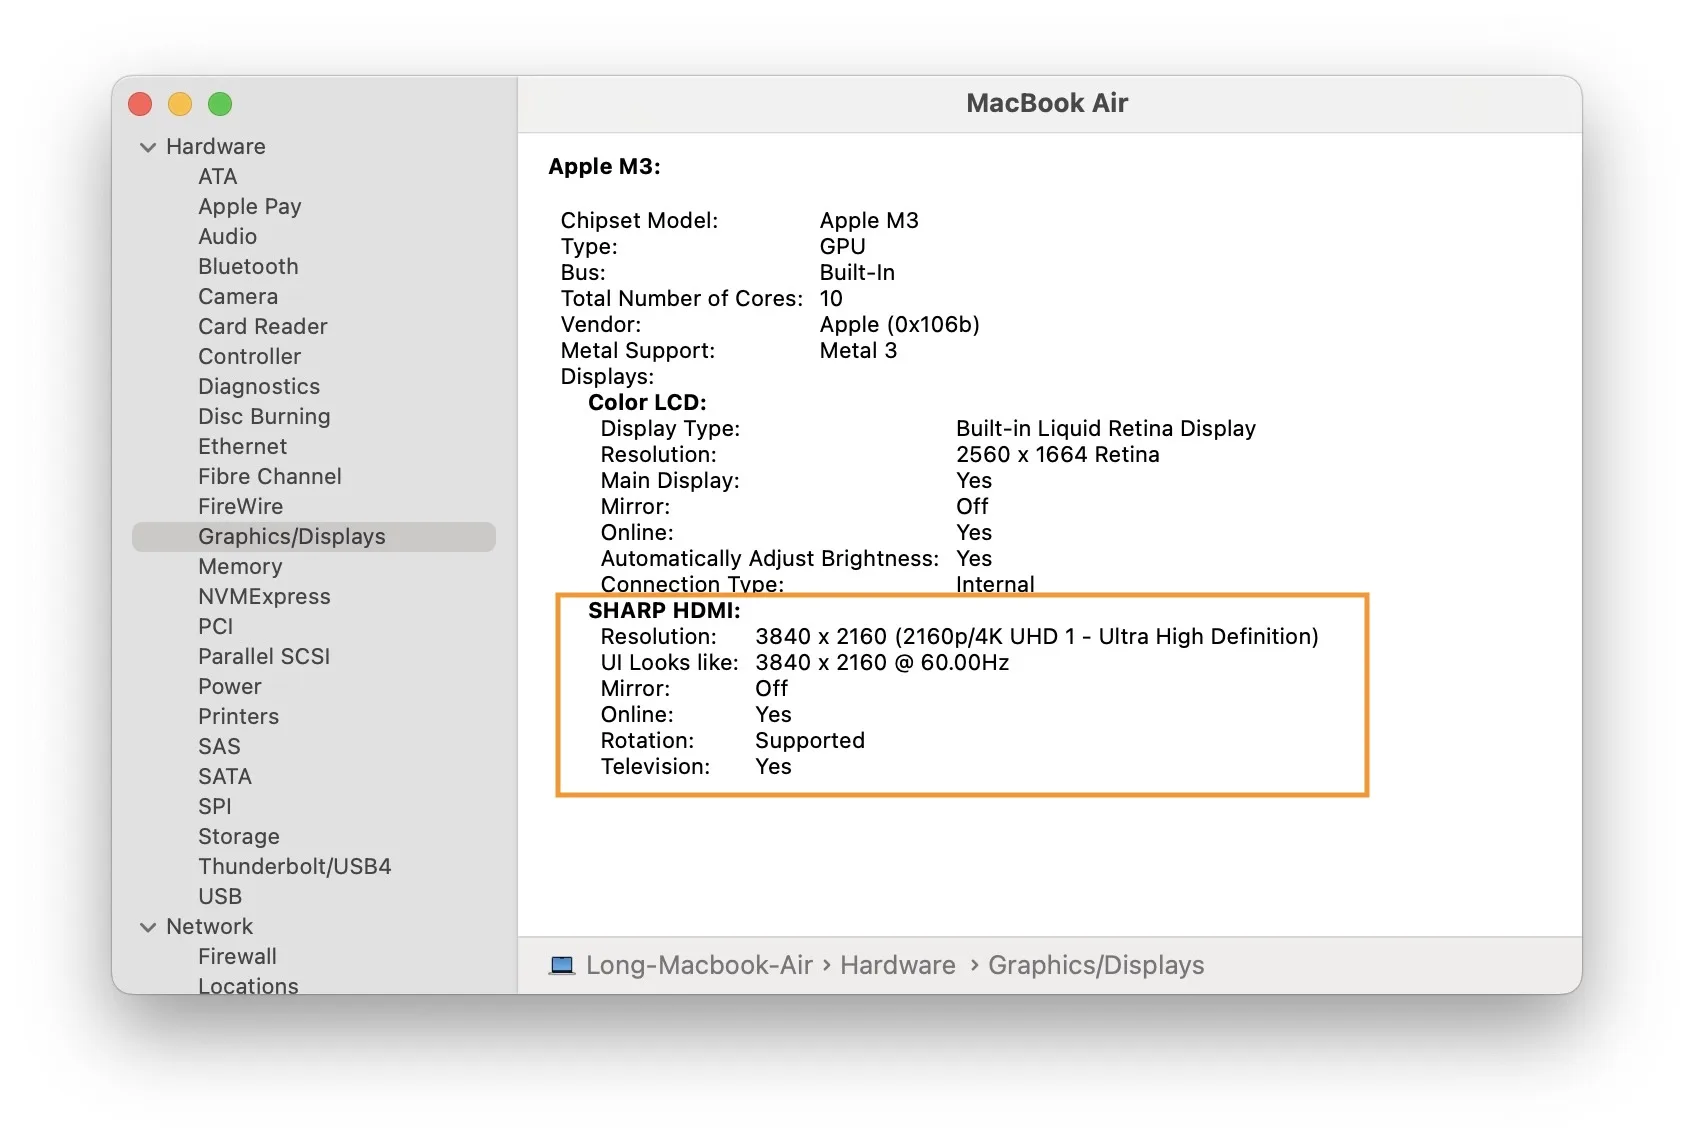Open Thunderbolt/USB4 details

tap(294, 867)
